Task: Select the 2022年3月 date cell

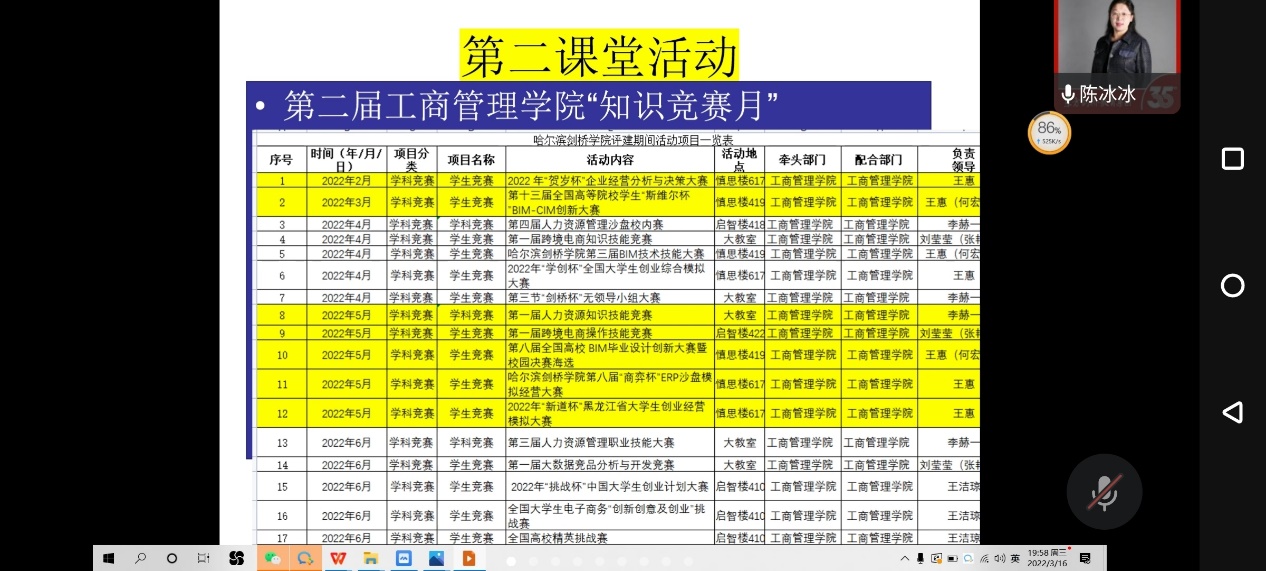Action: (x=346, y=202)
